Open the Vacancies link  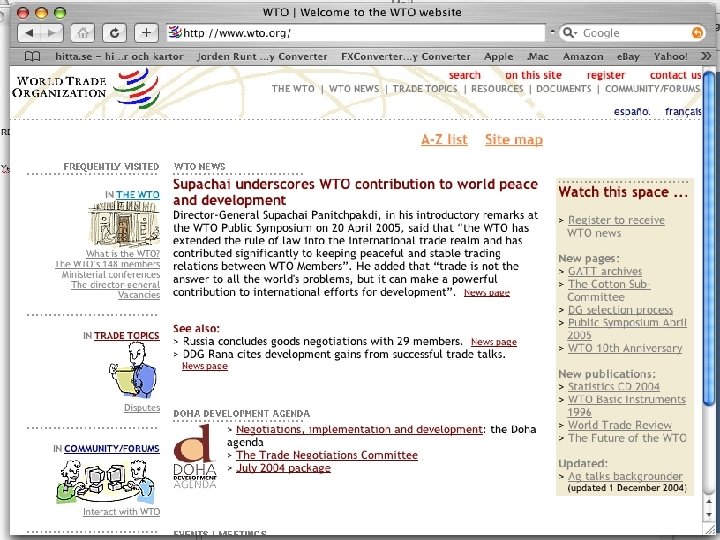(x=139, y=295)
